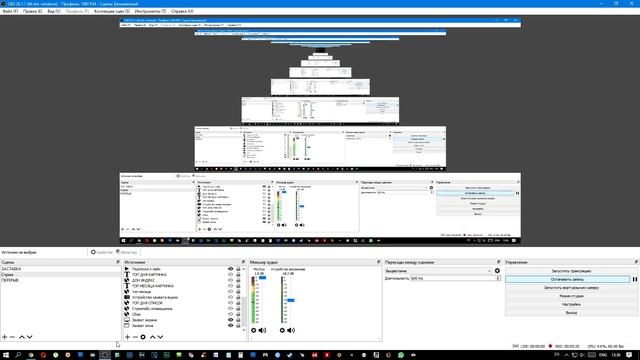Image resolution: width=640 pixels, height=360 pixels.
Task: Hide the Захват экрана source
Action: click(x=231, y=320)
